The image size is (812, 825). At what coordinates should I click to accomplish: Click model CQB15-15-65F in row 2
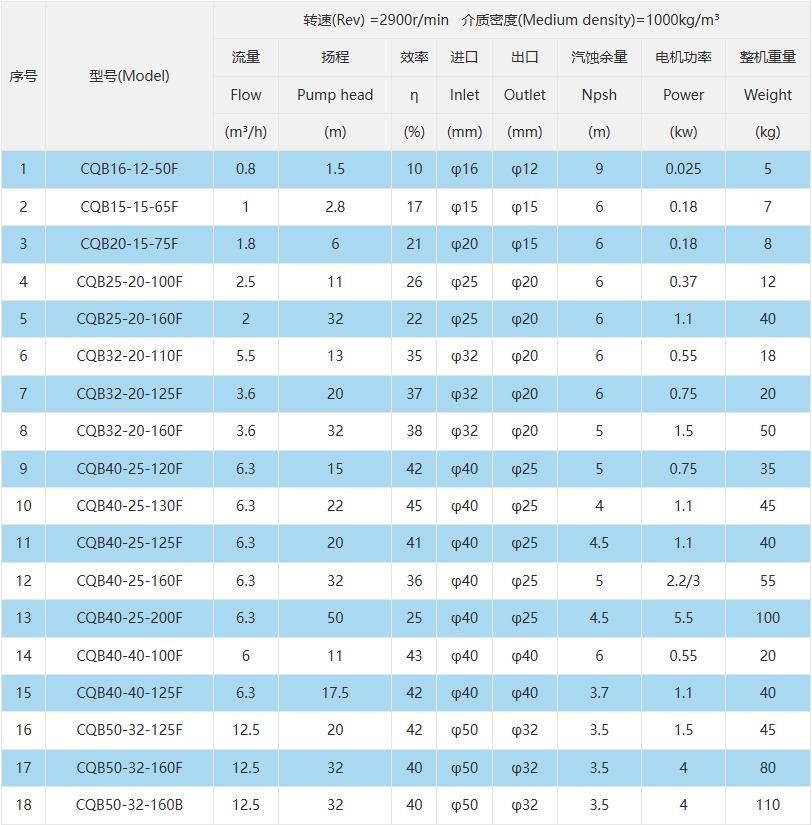pyautogui.click(x=129, y=207)
